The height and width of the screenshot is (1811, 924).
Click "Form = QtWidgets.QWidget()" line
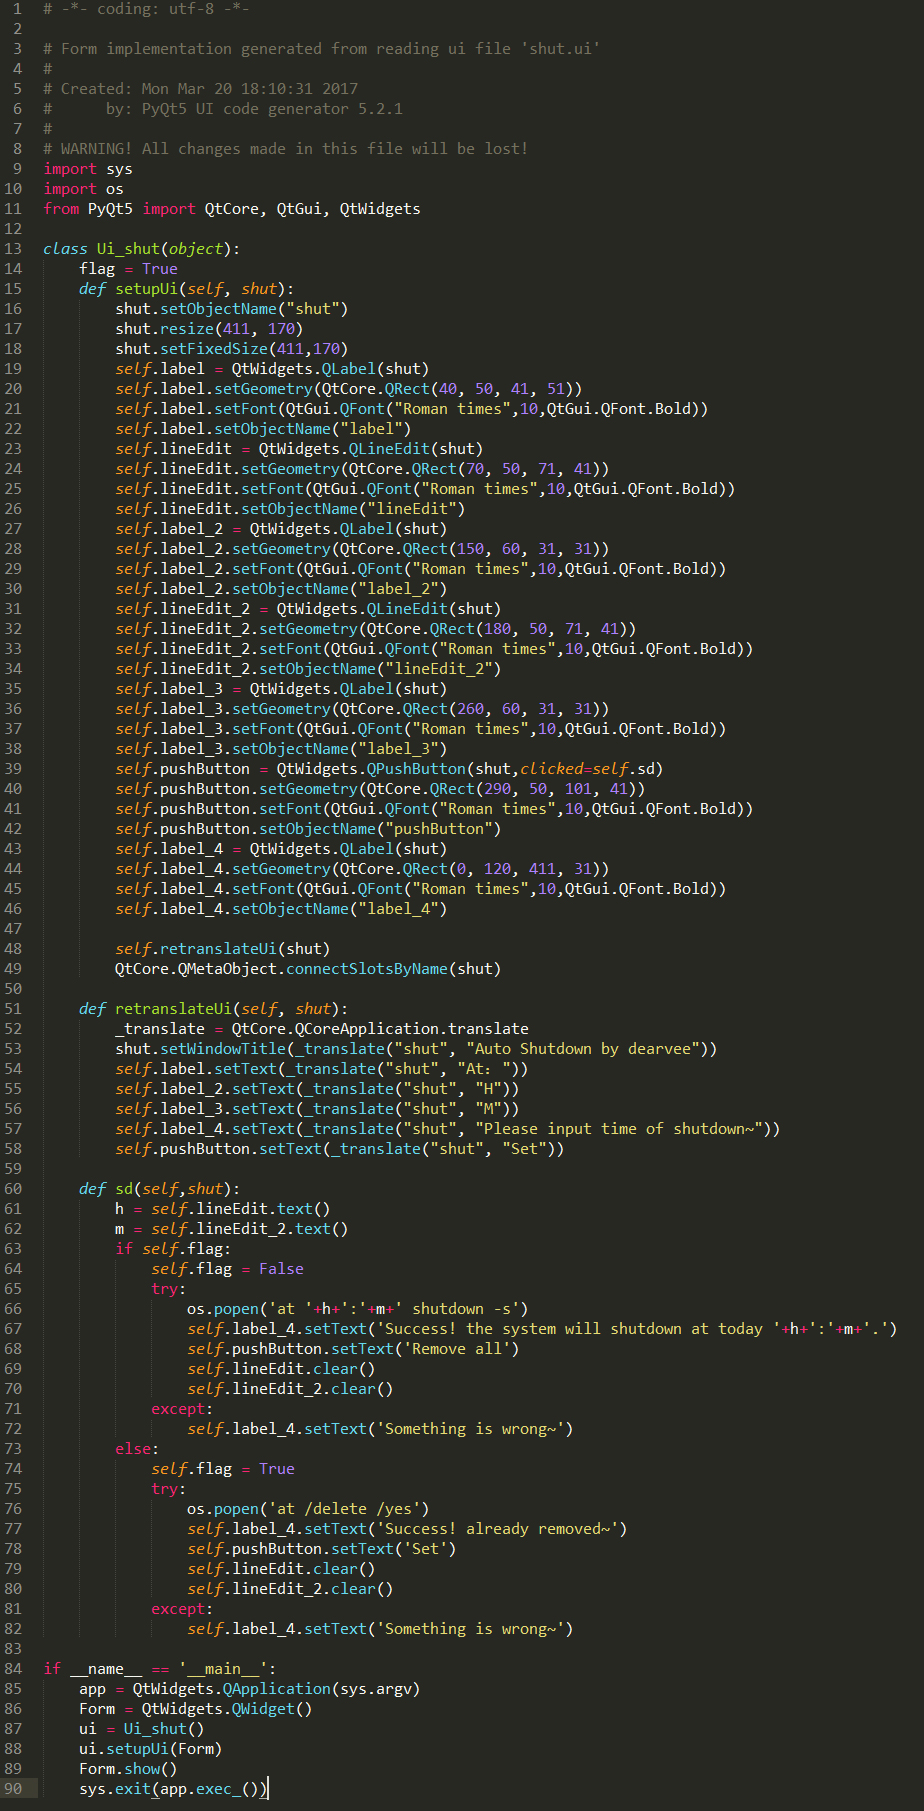click(196, 1709)
